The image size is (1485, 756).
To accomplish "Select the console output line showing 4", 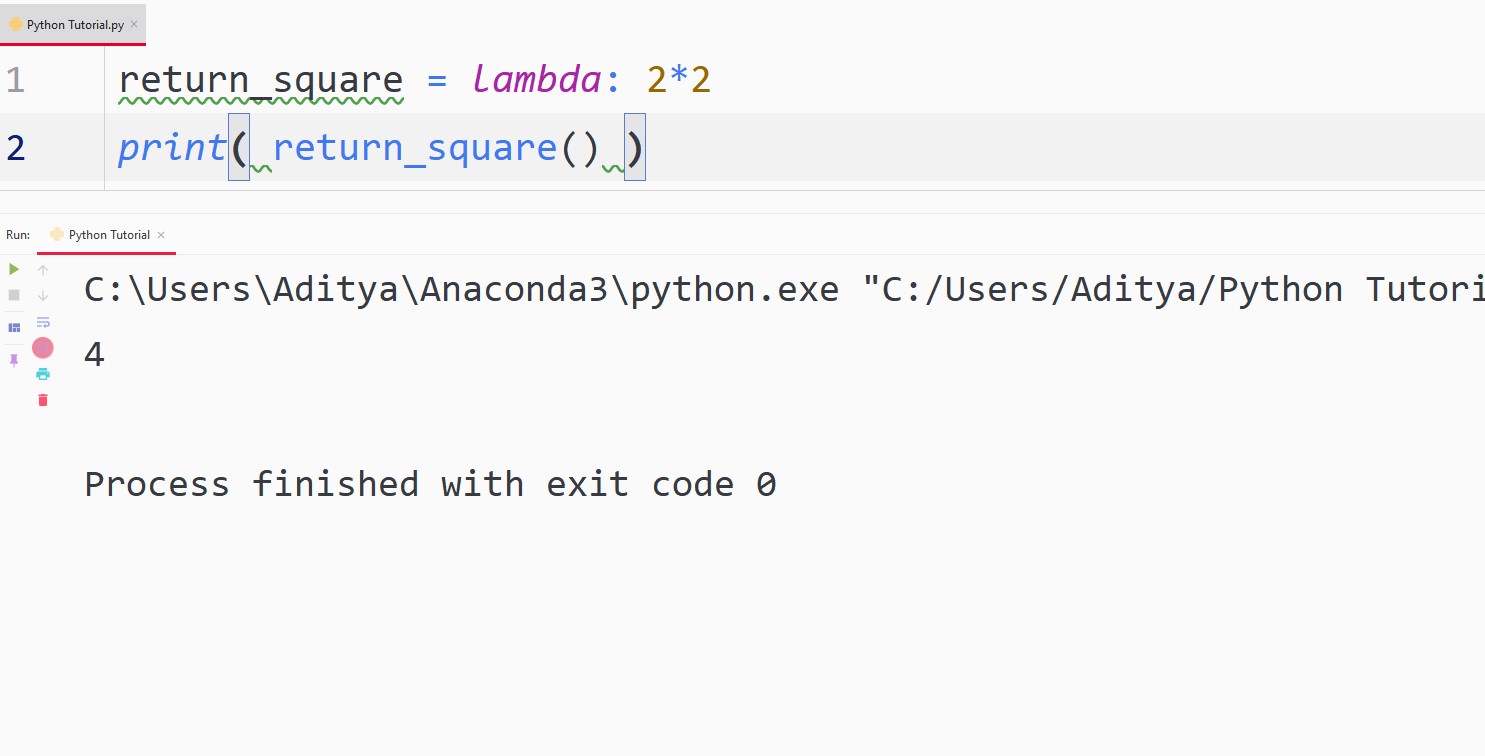I will click(93, 354).
